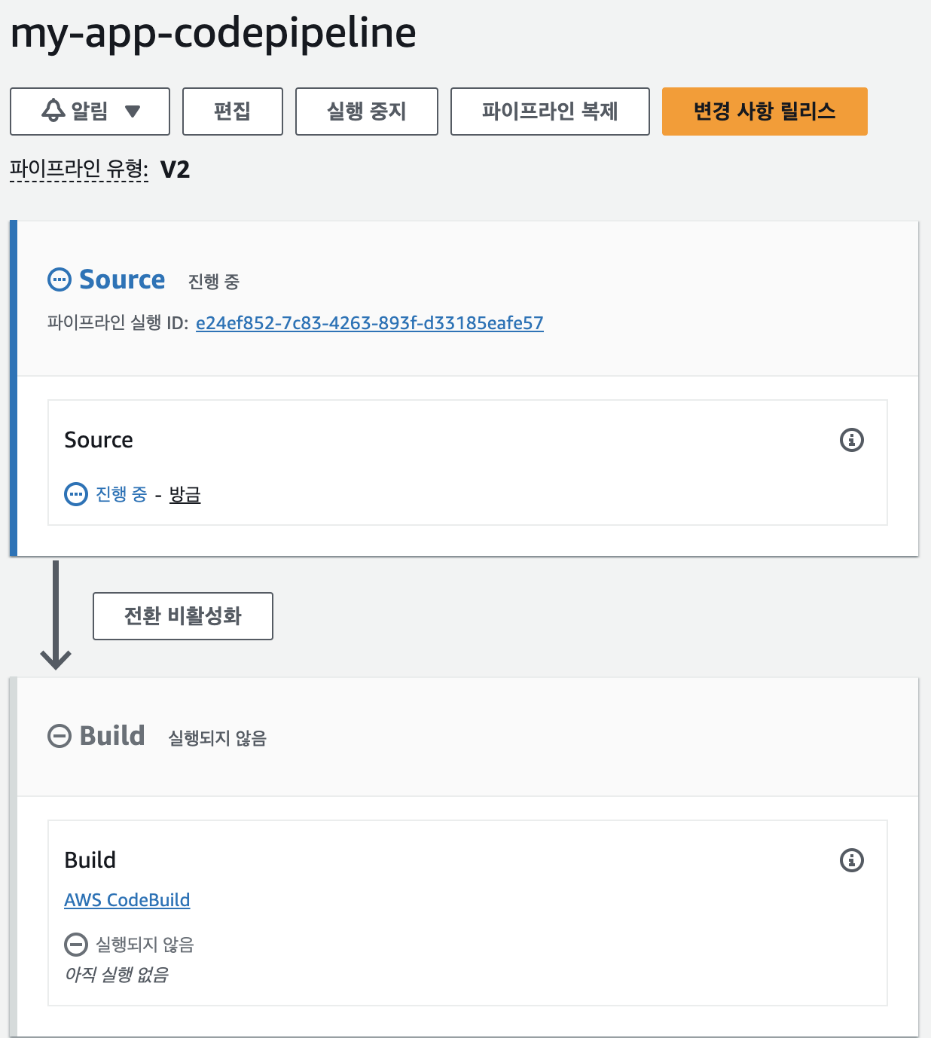Click 파이프라인 복제 to clone pipeline
This screenshot has width=931, height=1038.
pos(550,111)
